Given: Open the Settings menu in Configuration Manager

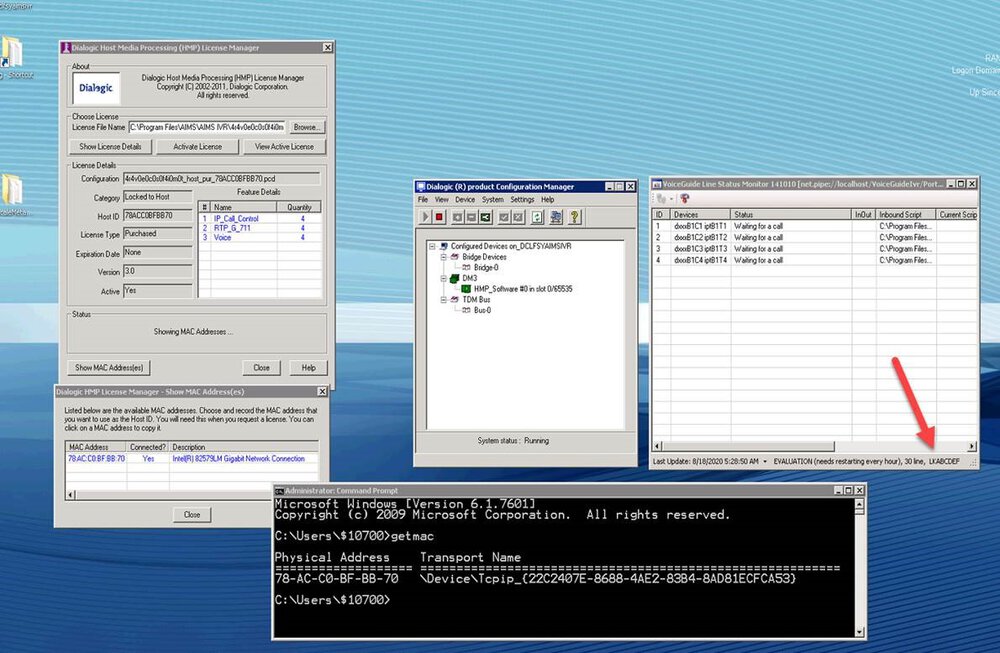Looking at the screenshot, I should tap(522, 200).
